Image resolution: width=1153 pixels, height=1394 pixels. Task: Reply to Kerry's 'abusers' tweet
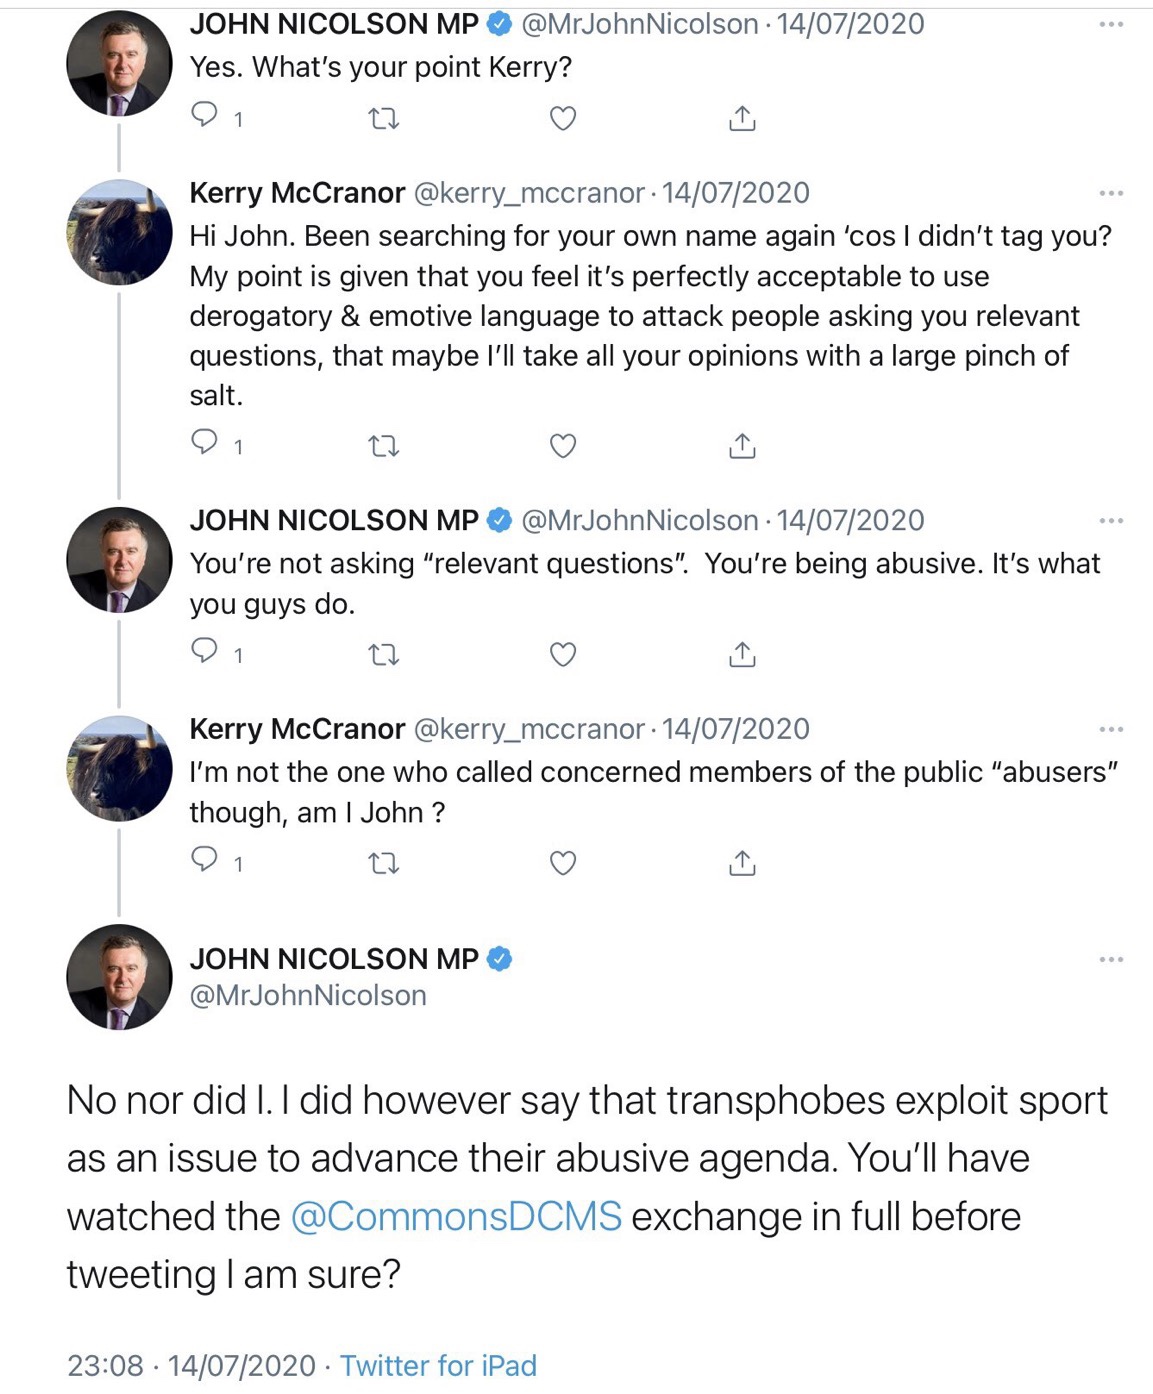pyautogui.click(x=204, y=860)
